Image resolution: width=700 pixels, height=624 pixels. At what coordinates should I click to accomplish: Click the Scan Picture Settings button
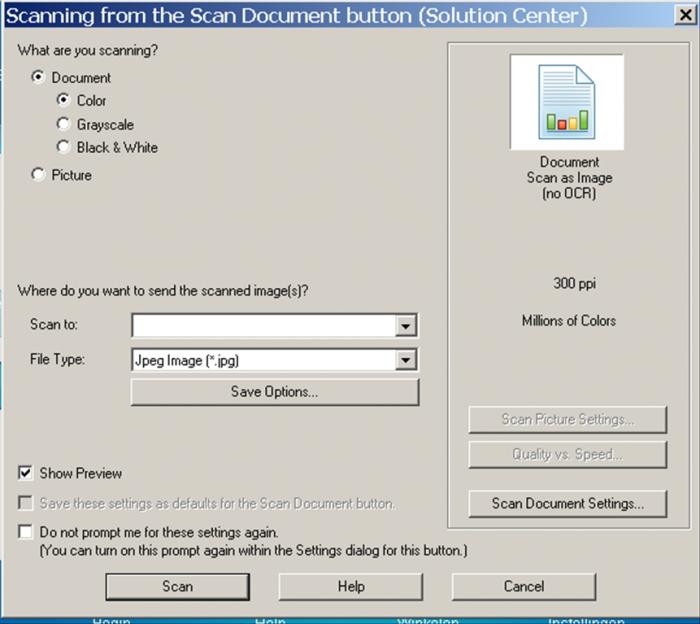[568, 419]
